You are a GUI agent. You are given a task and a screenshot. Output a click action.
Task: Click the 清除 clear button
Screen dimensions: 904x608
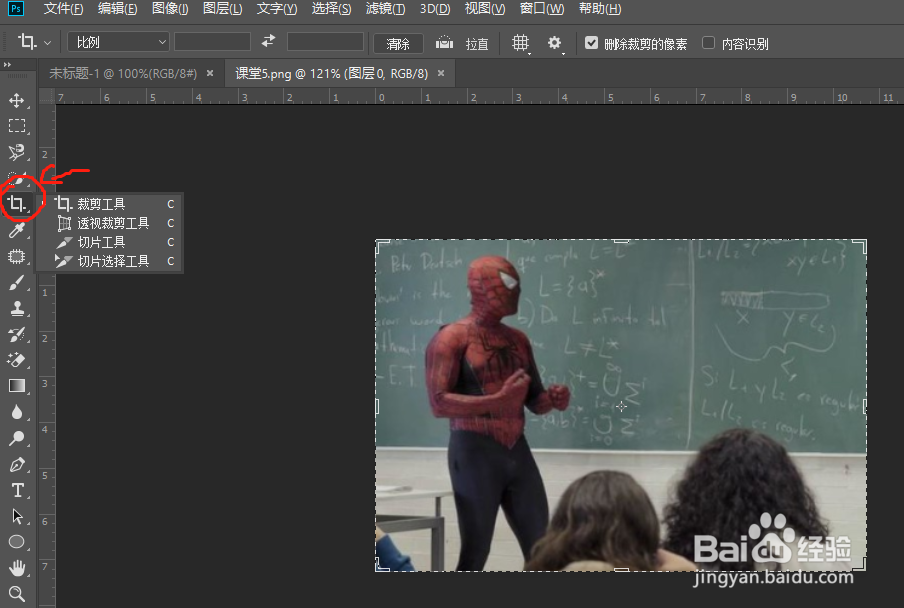(x=398, y=44)
